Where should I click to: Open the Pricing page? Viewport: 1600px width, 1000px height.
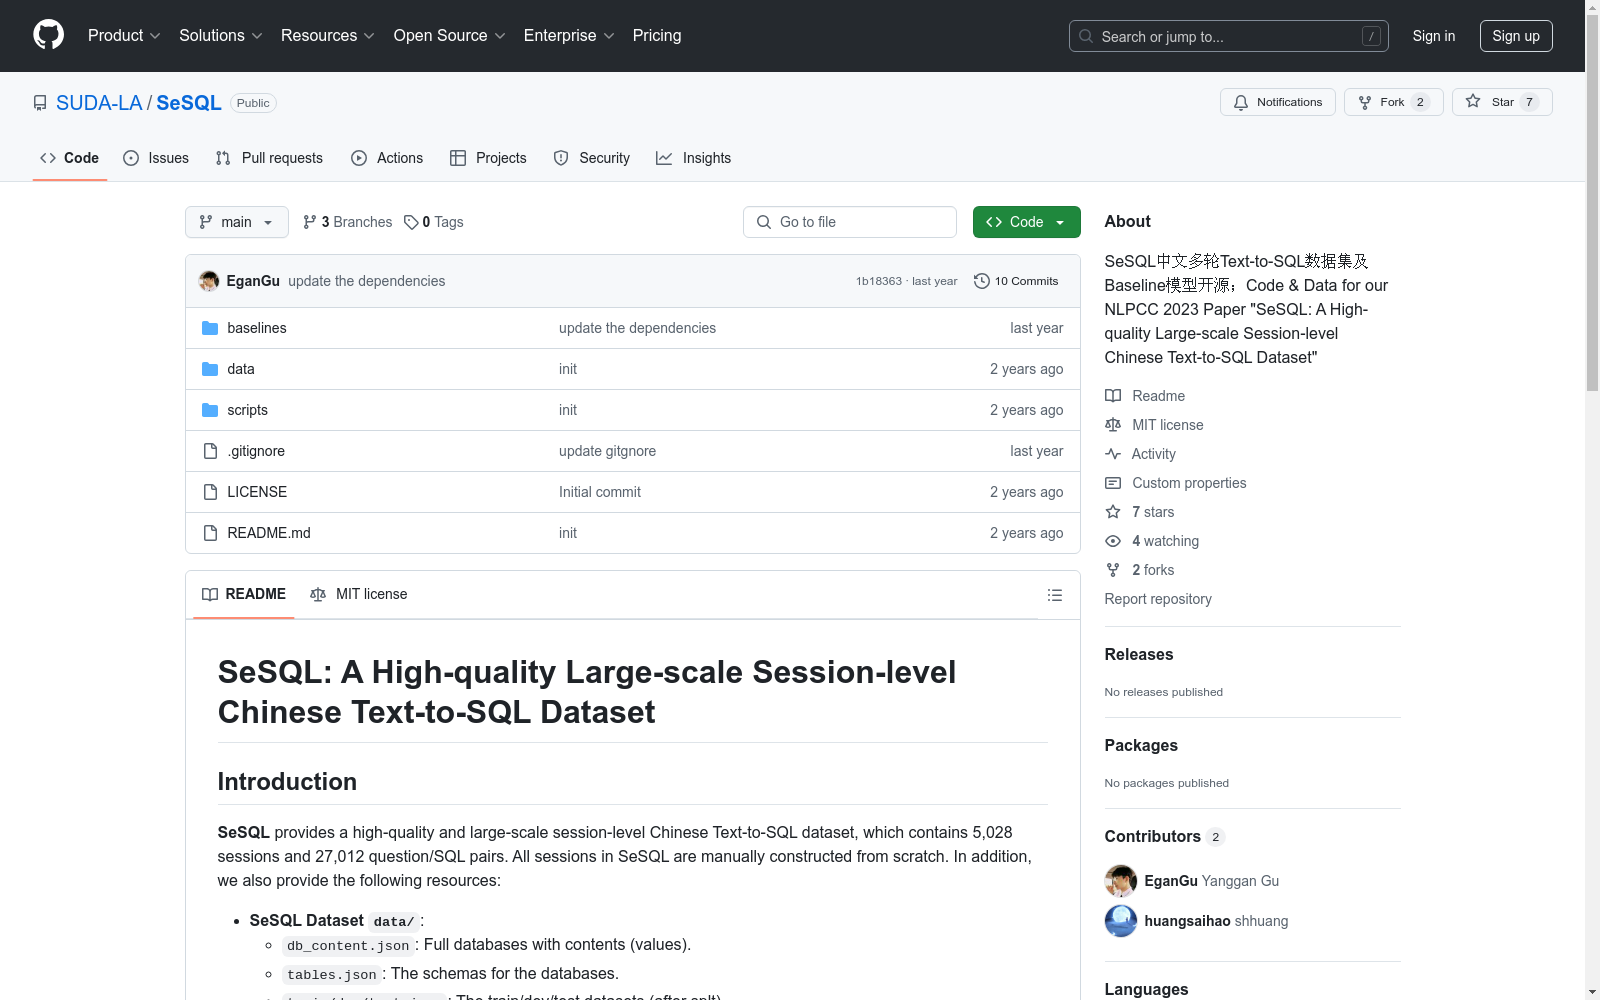[657, 35]
